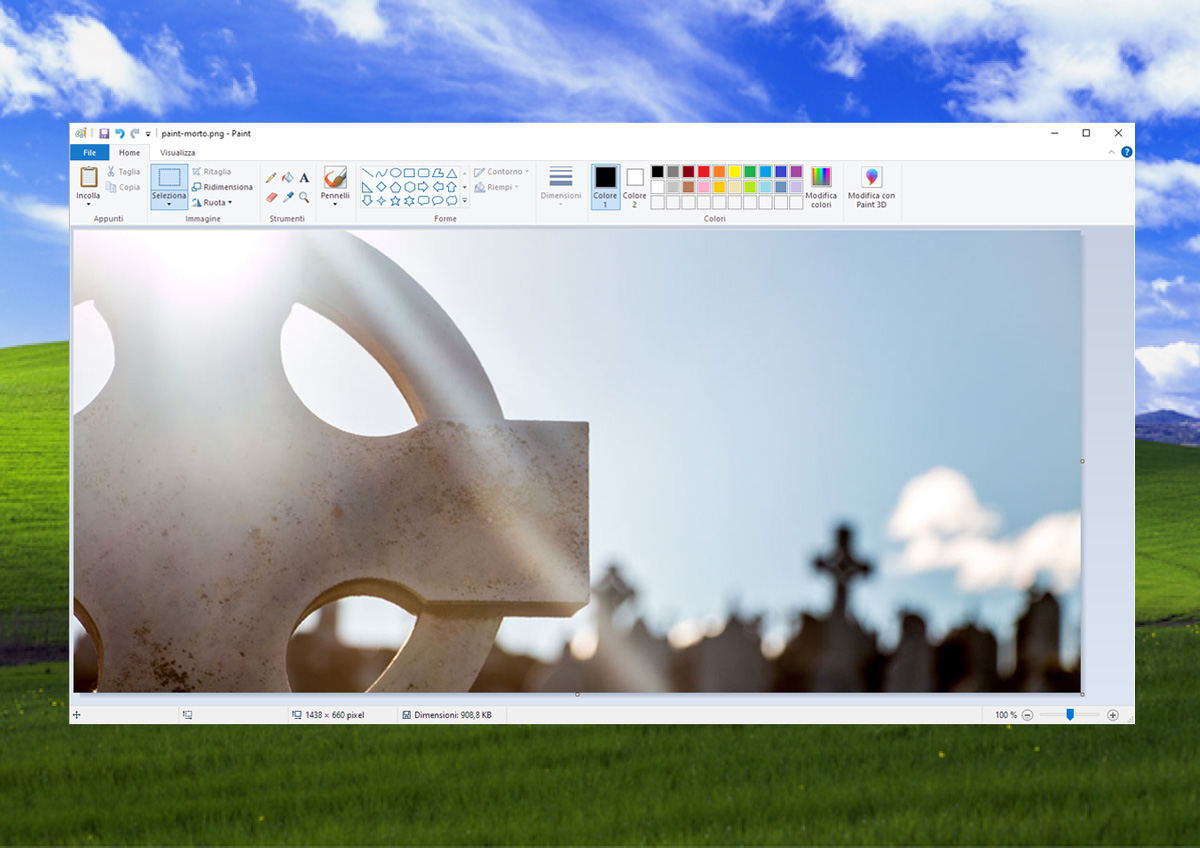Save the file using the floppy icon
The width and height of the screenshot is (1200, 848).
104,133
